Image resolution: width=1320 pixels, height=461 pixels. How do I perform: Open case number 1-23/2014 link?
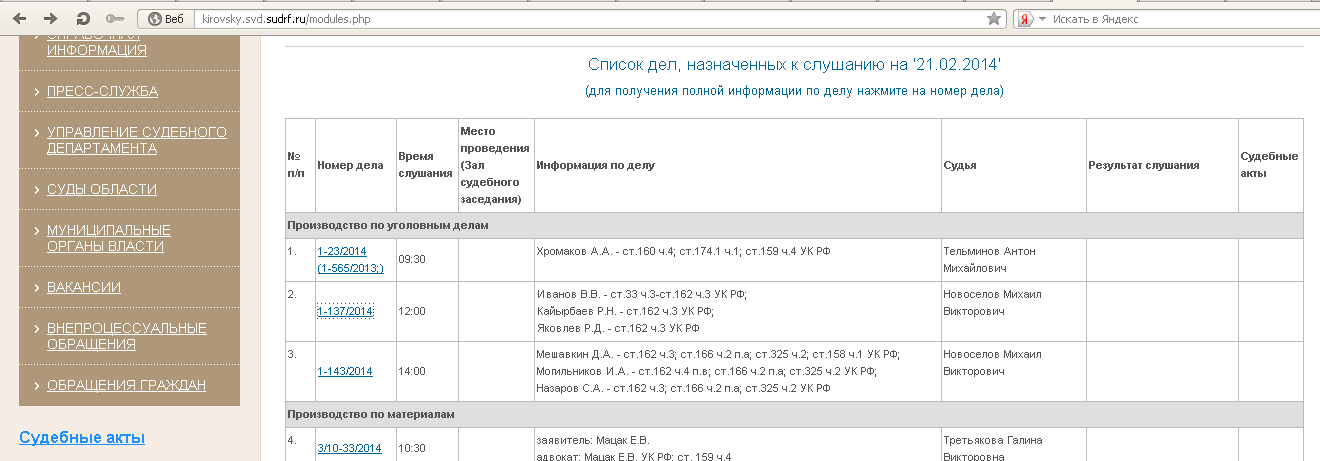click(350, 260)
